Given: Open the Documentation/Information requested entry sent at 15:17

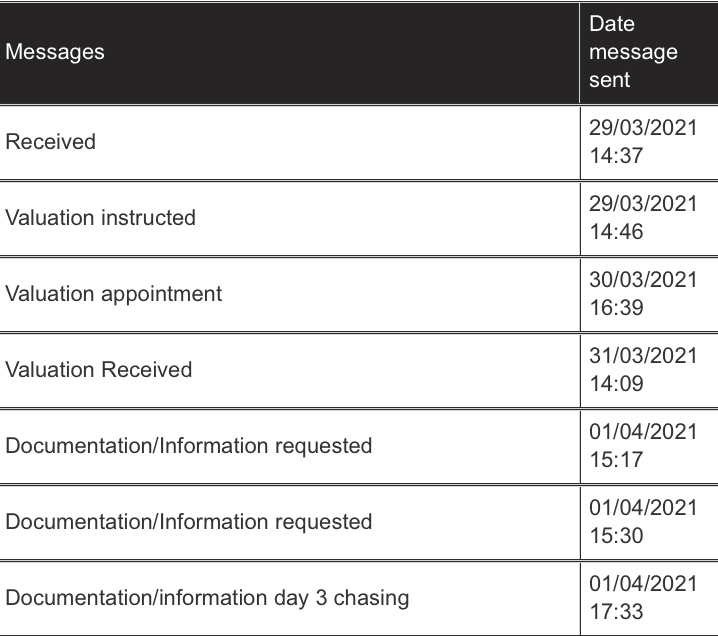Looking at the screenshot, I should pyautogui.click(x=189, y=446).
